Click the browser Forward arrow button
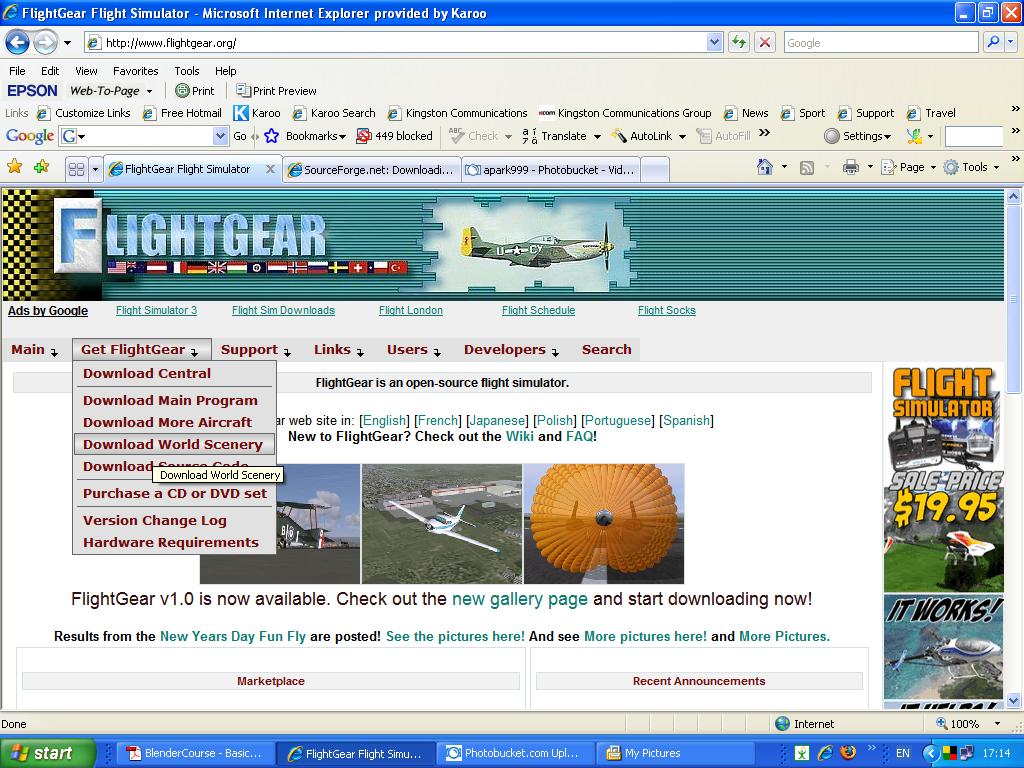 coord(45,43)
